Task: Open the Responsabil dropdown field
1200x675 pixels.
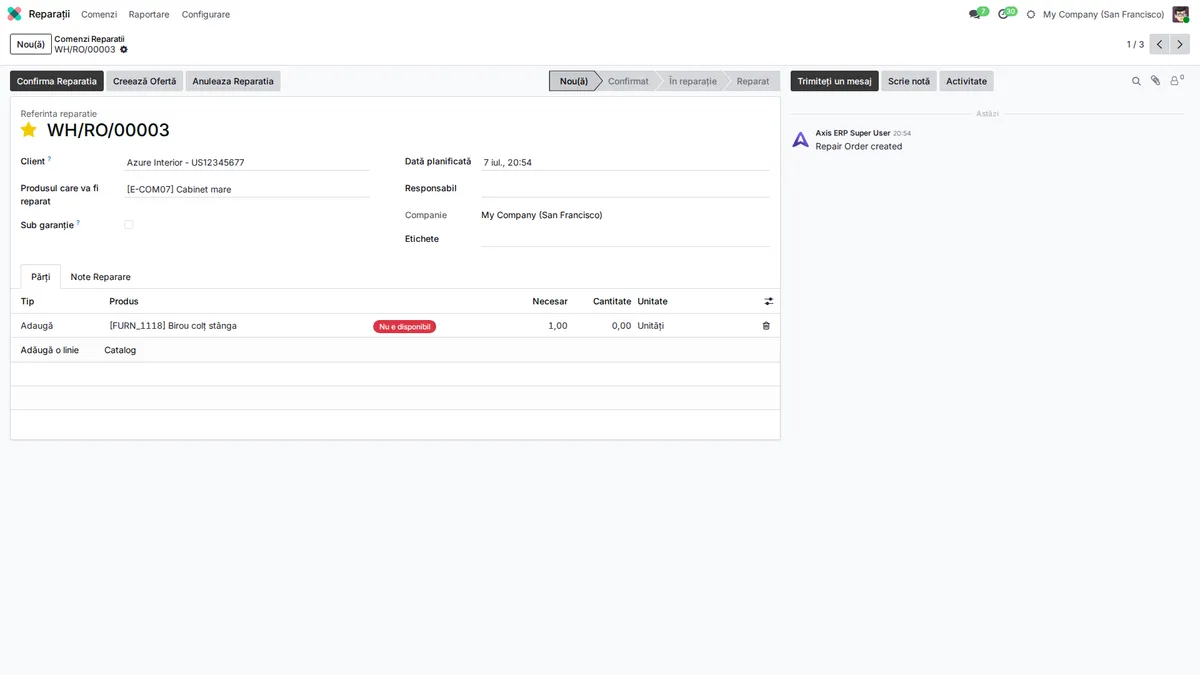Action: (625, 189)
